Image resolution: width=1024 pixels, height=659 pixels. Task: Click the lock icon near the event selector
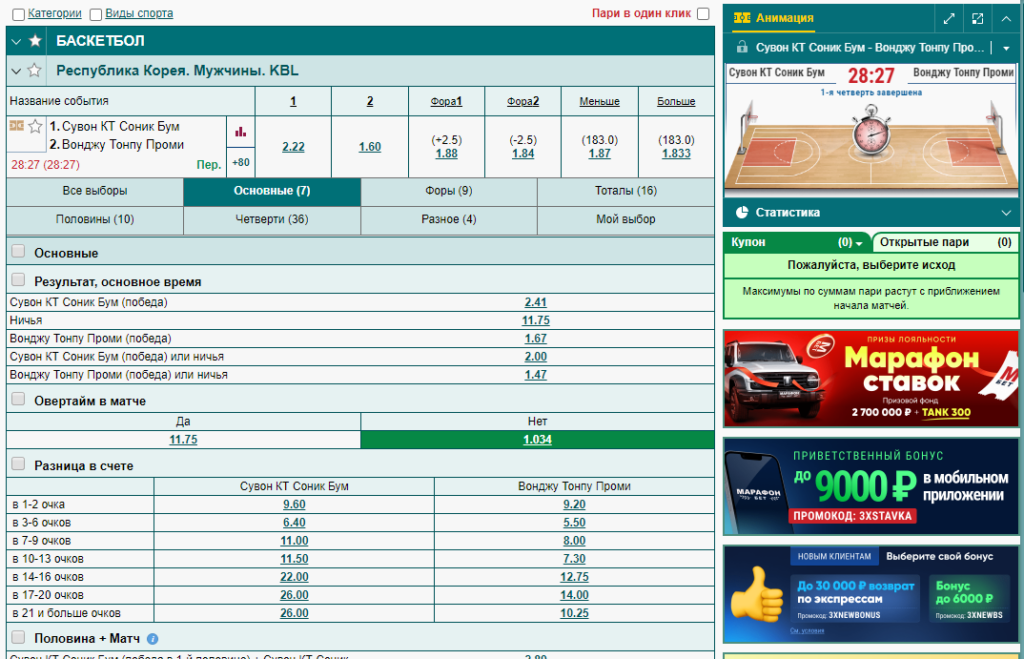[x=742, y=47]
